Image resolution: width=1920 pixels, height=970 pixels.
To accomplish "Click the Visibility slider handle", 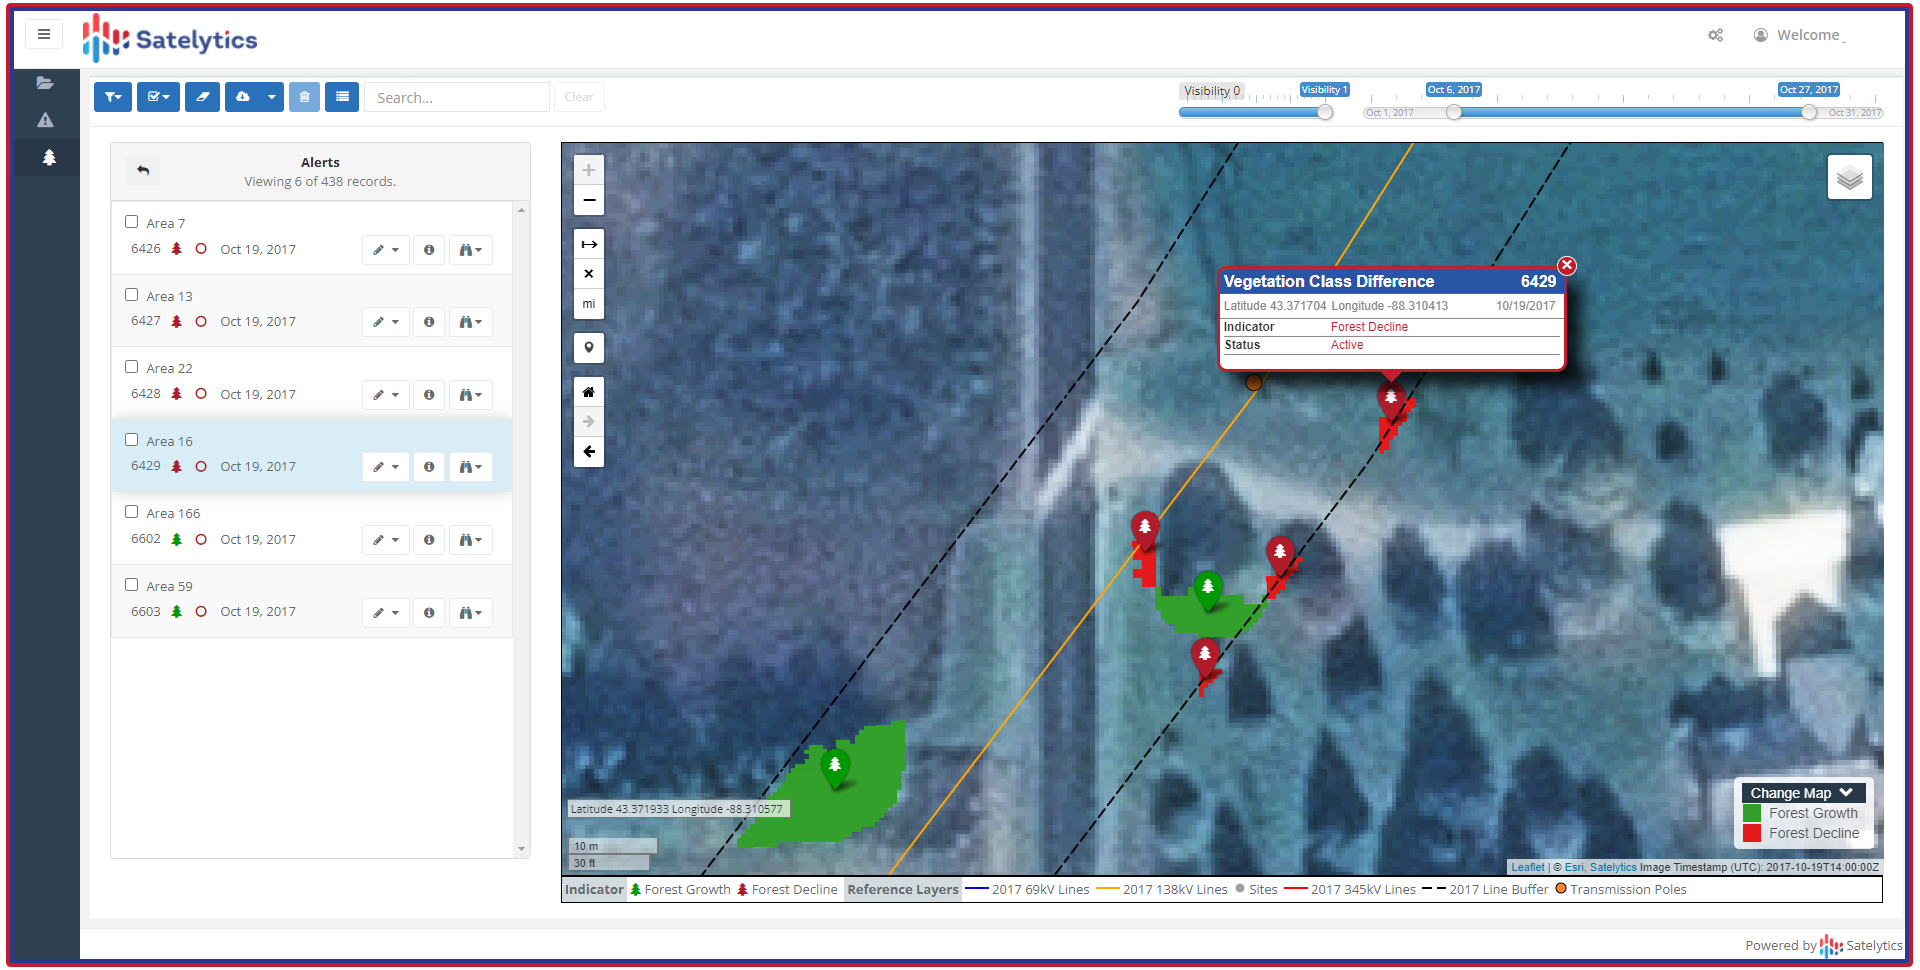I will tap(1325, 113).
